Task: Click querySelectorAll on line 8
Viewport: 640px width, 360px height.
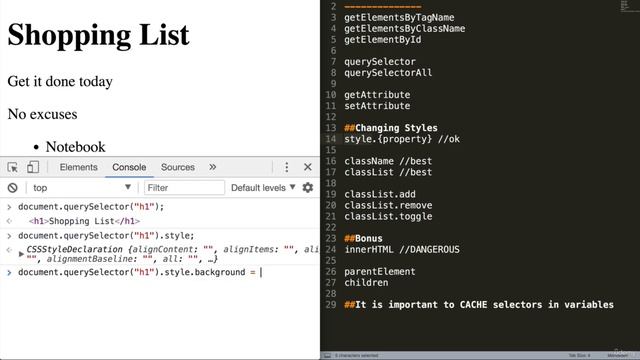Action: [x=388, y=73]
